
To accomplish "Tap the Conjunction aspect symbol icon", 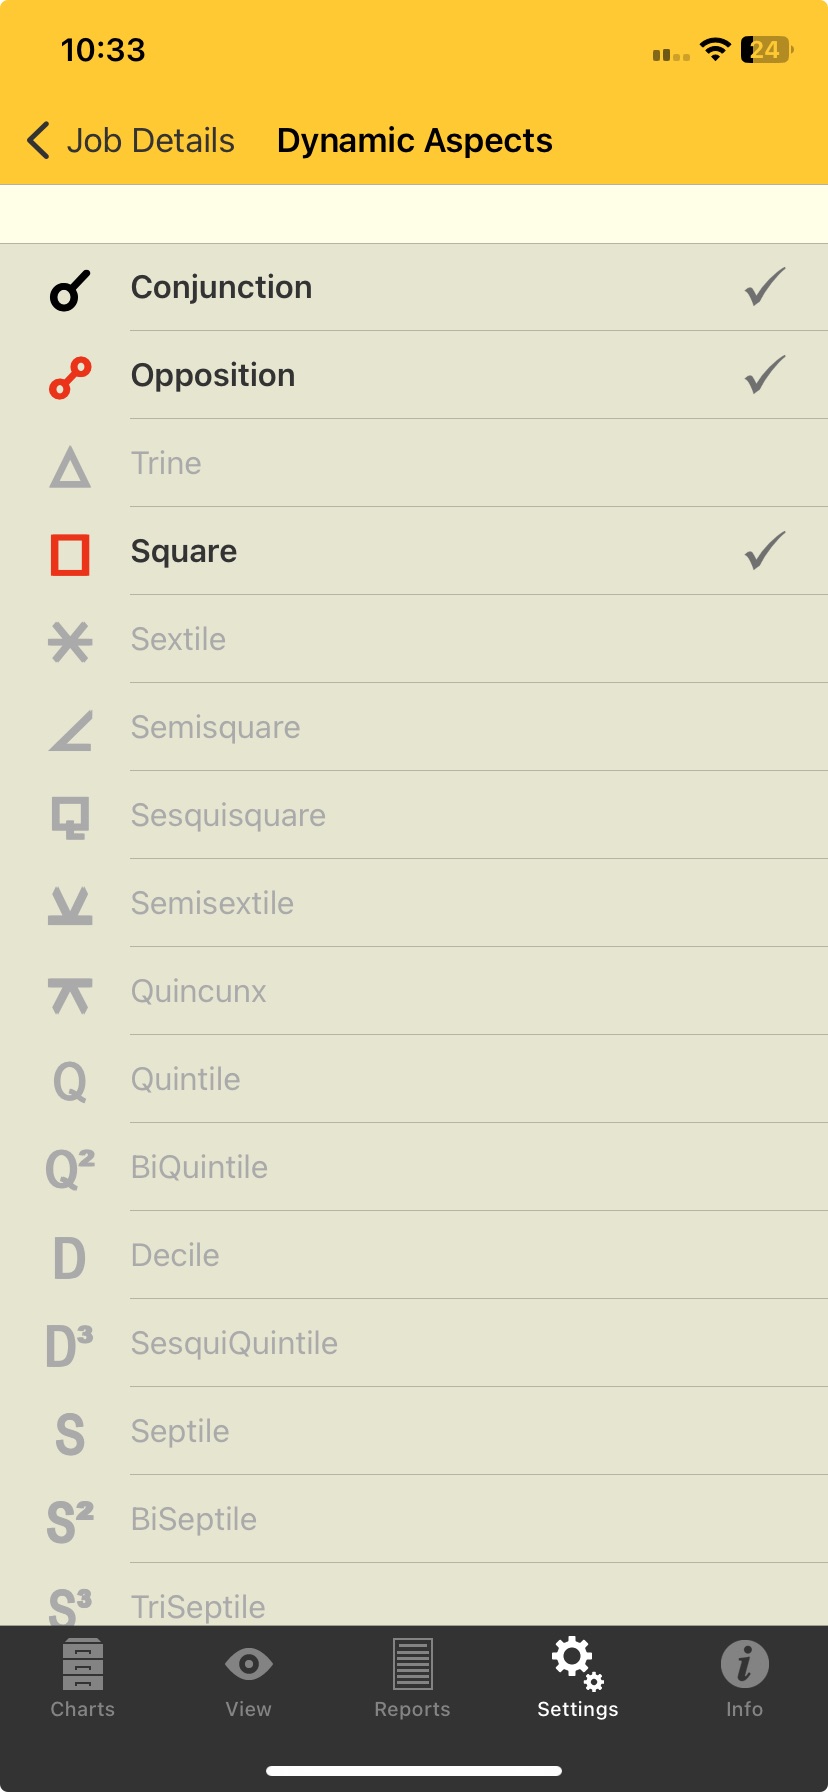I will click(70, 290).
